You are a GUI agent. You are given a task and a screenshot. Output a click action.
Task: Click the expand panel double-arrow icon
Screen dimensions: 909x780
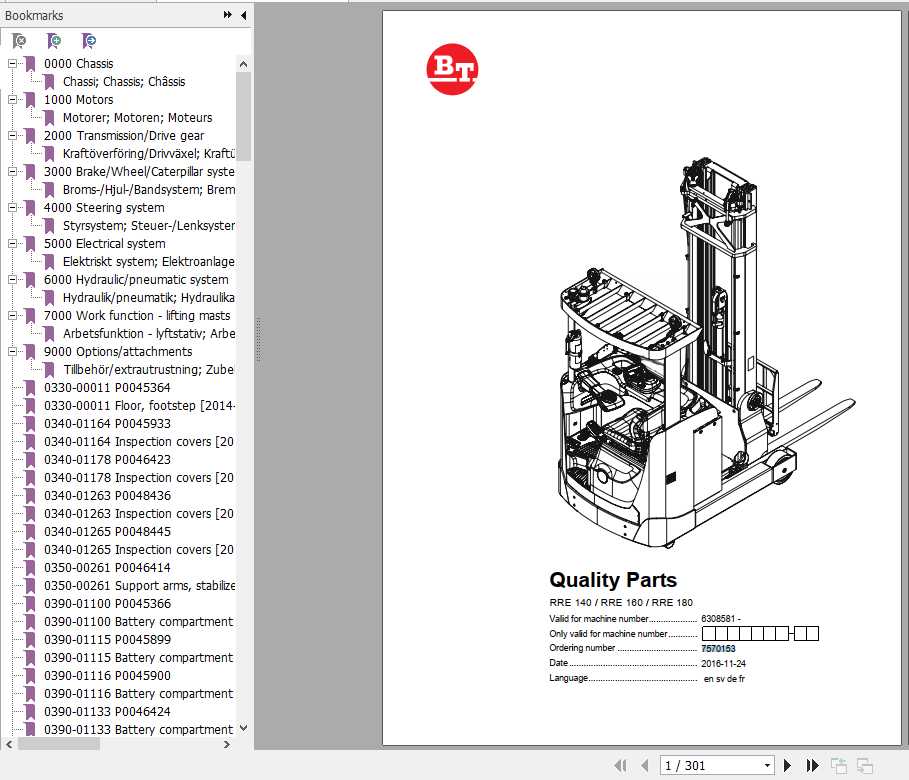click(228, 15)
